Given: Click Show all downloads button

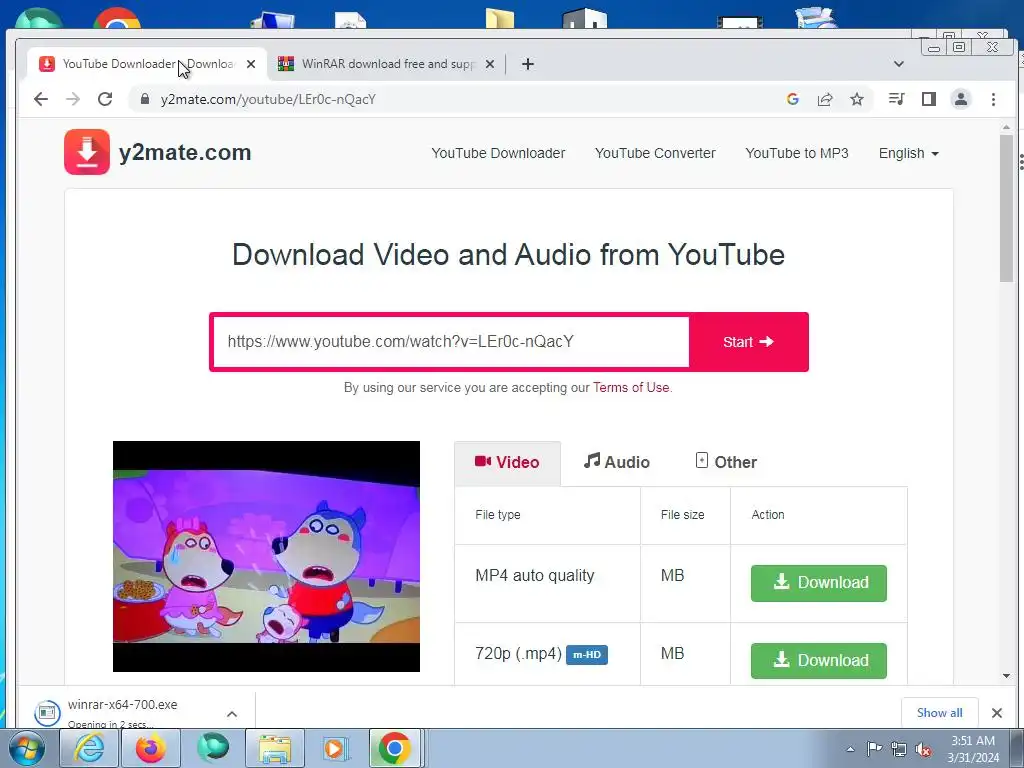Looking at the screenshot, I should click(x=939, y=712).
